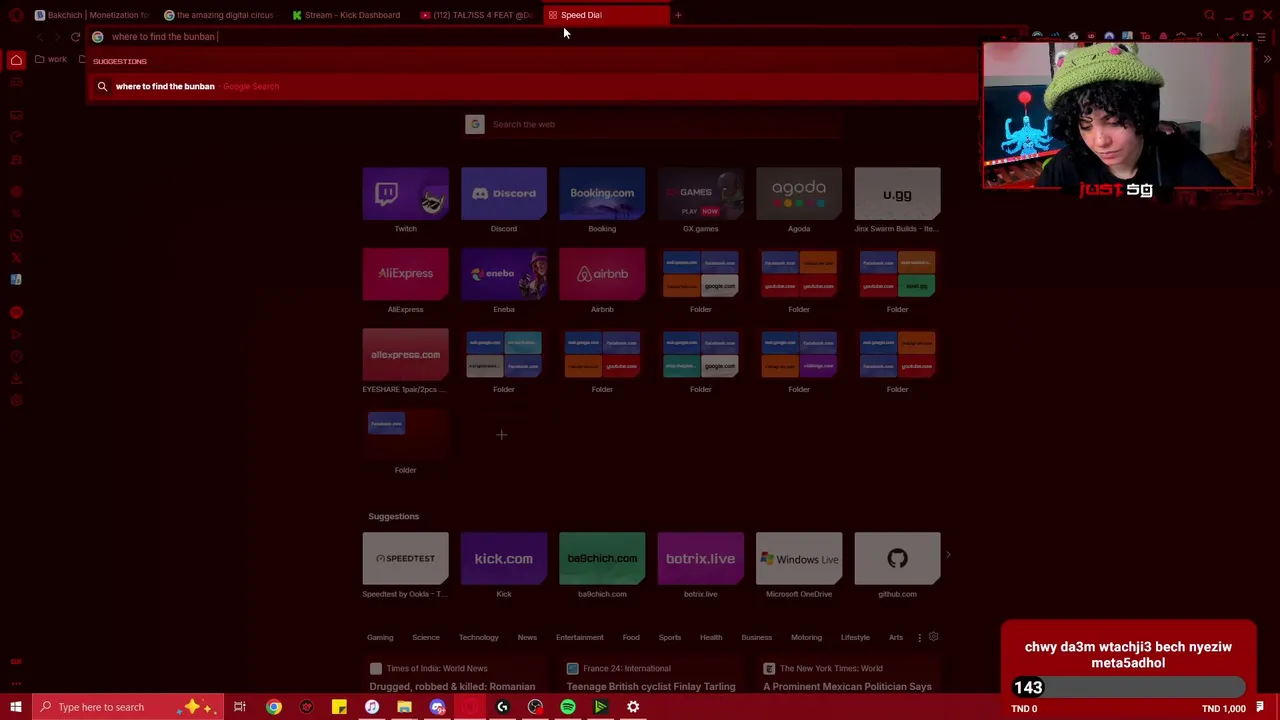Select the Technology news category
The height and width of the screenshot is (720, 1280).
click(478, 638)
